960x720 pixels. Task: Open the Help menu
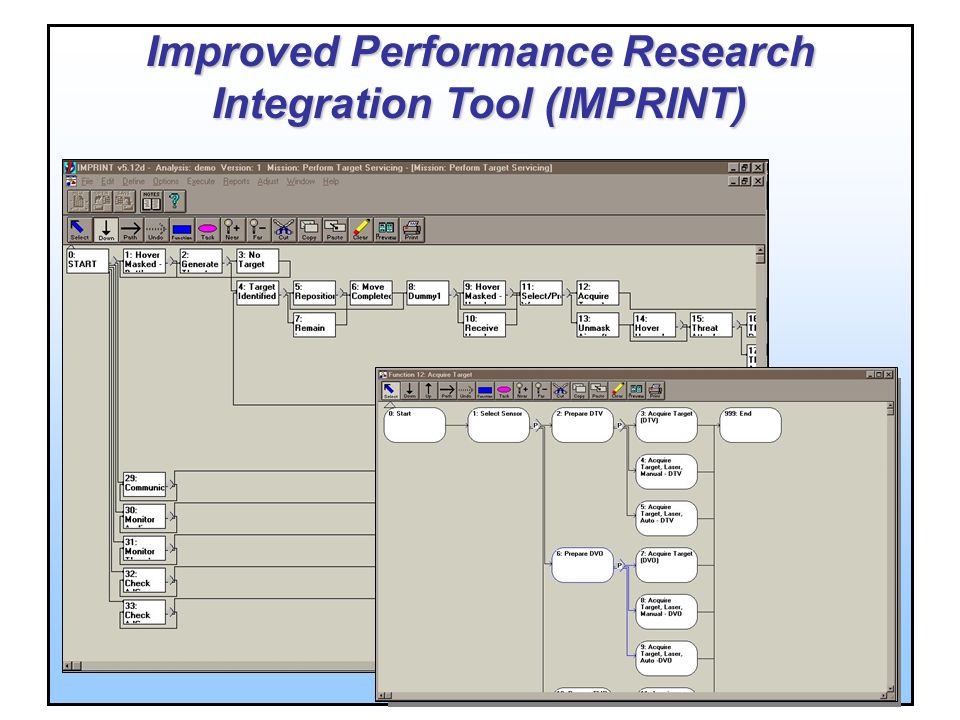click(x=331, y=181)
